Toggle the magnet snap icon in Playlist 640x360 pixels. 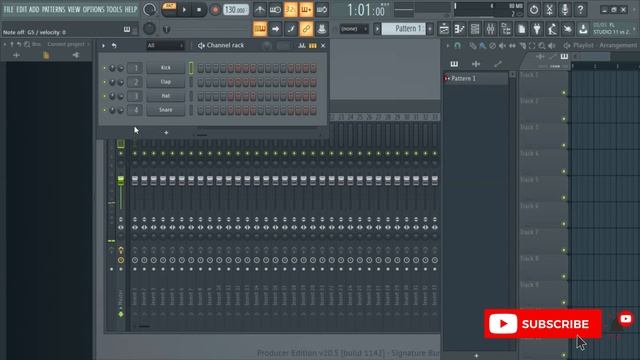point(458,46)
